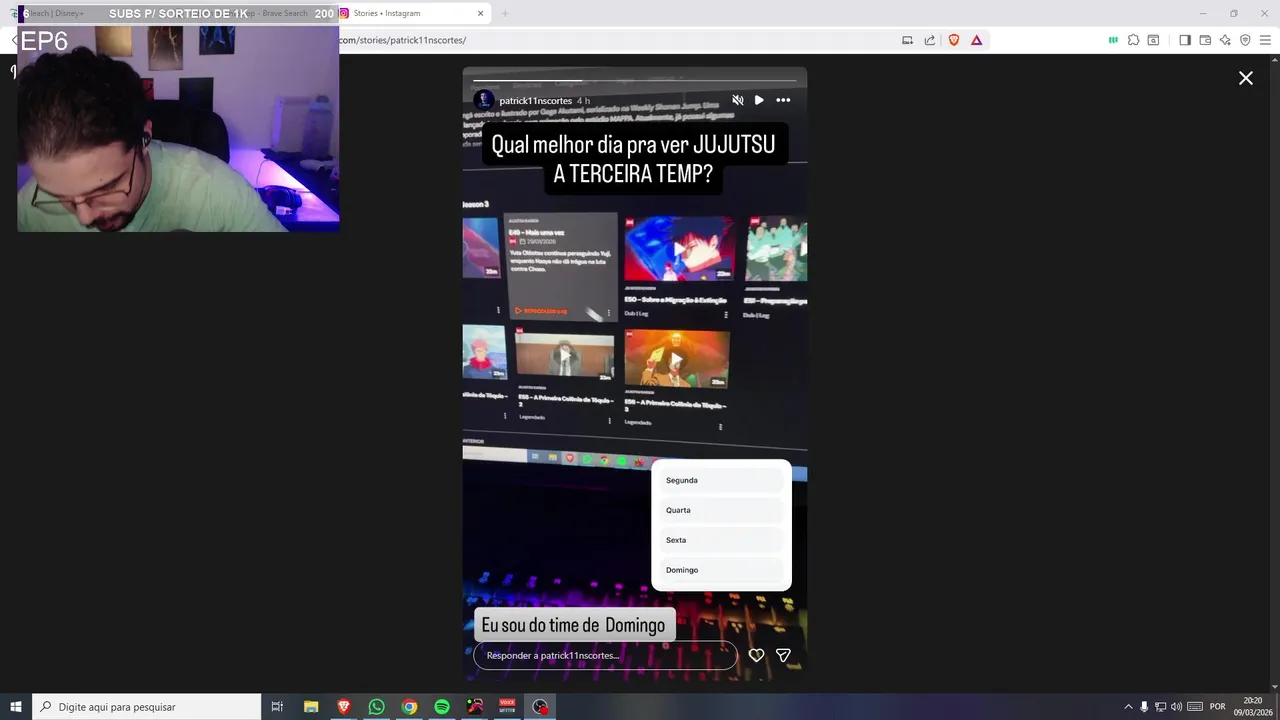This screenshot has width=1280, height=720.
Task: Close the Instagram story viewer
Action: click(x=1246, y=78)
